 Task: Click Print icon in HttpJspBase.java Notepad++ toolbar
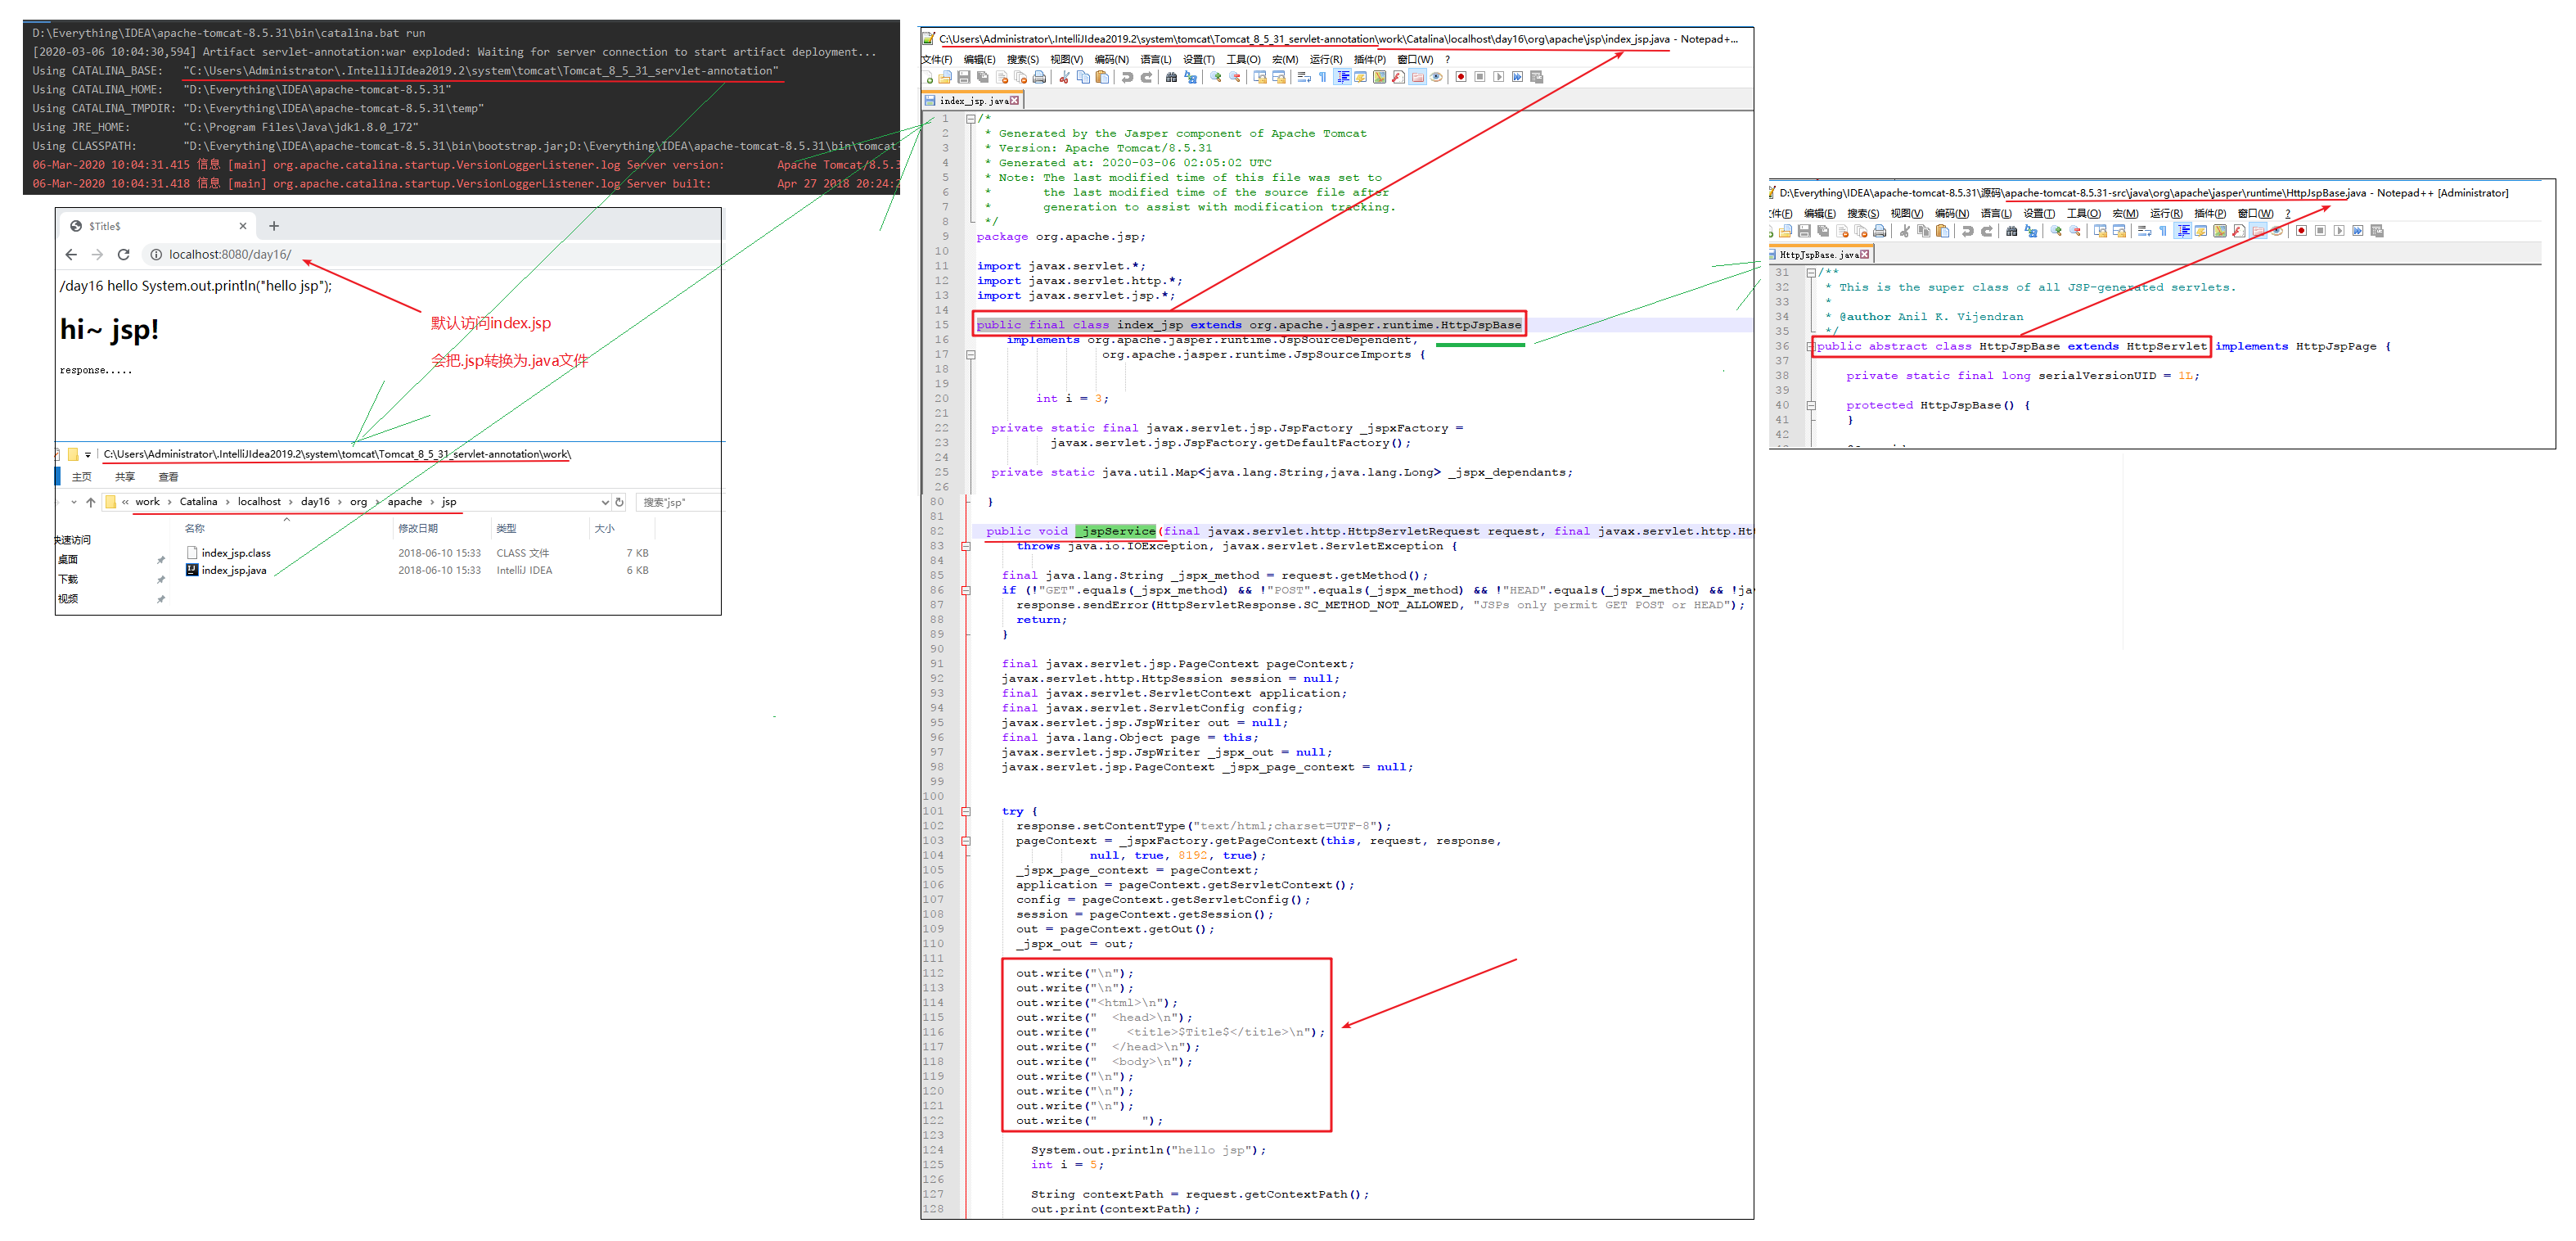[x=1880, y=231]
